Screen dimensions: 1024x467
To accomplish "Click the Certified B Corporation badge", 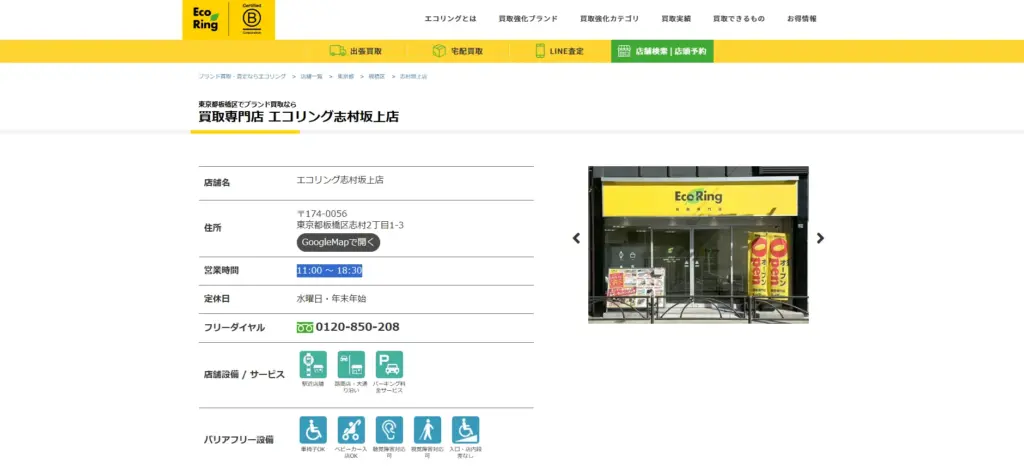I will pos(251,19).
